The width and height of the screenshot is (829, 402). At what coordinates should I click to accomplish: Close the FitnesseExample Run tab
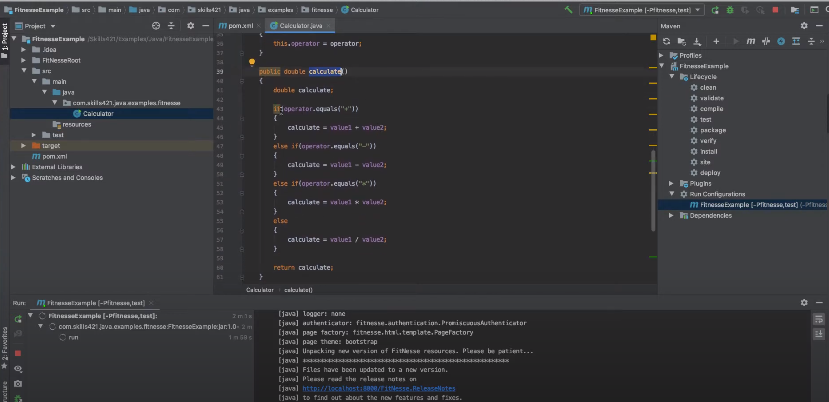(151, 303)
